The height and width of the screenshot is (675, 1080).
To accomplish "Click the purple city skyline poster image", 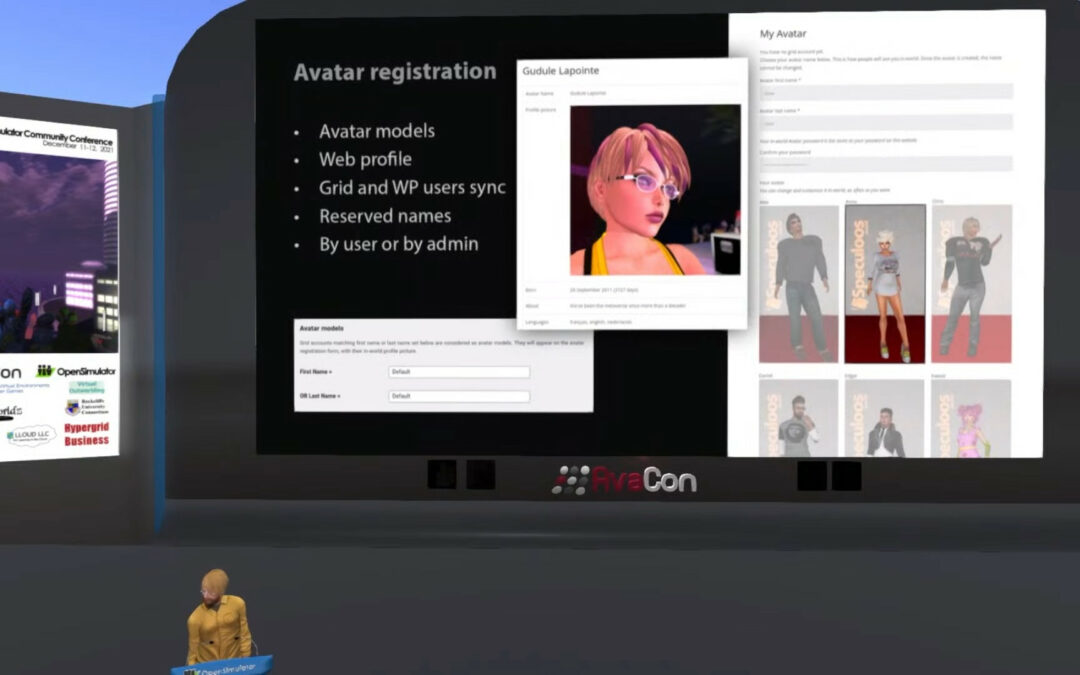I will [x=59, y=251].
